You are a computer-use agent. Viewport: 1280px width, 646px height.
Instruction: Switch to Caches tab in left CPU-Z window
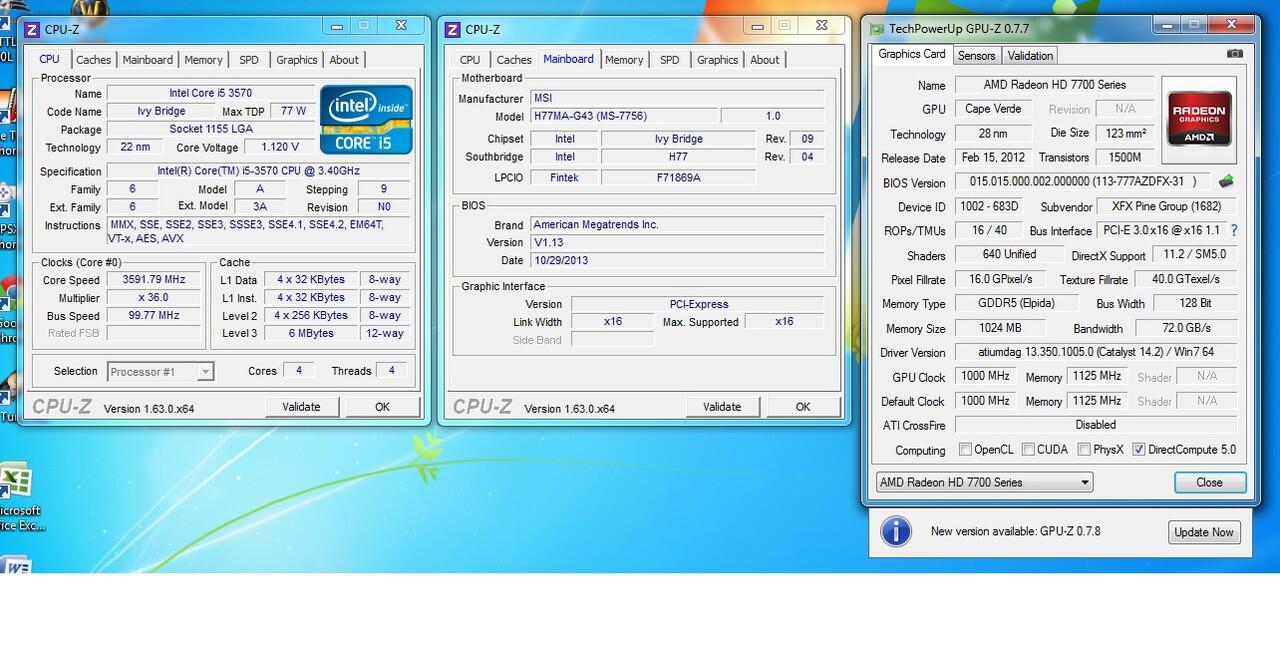94,60
